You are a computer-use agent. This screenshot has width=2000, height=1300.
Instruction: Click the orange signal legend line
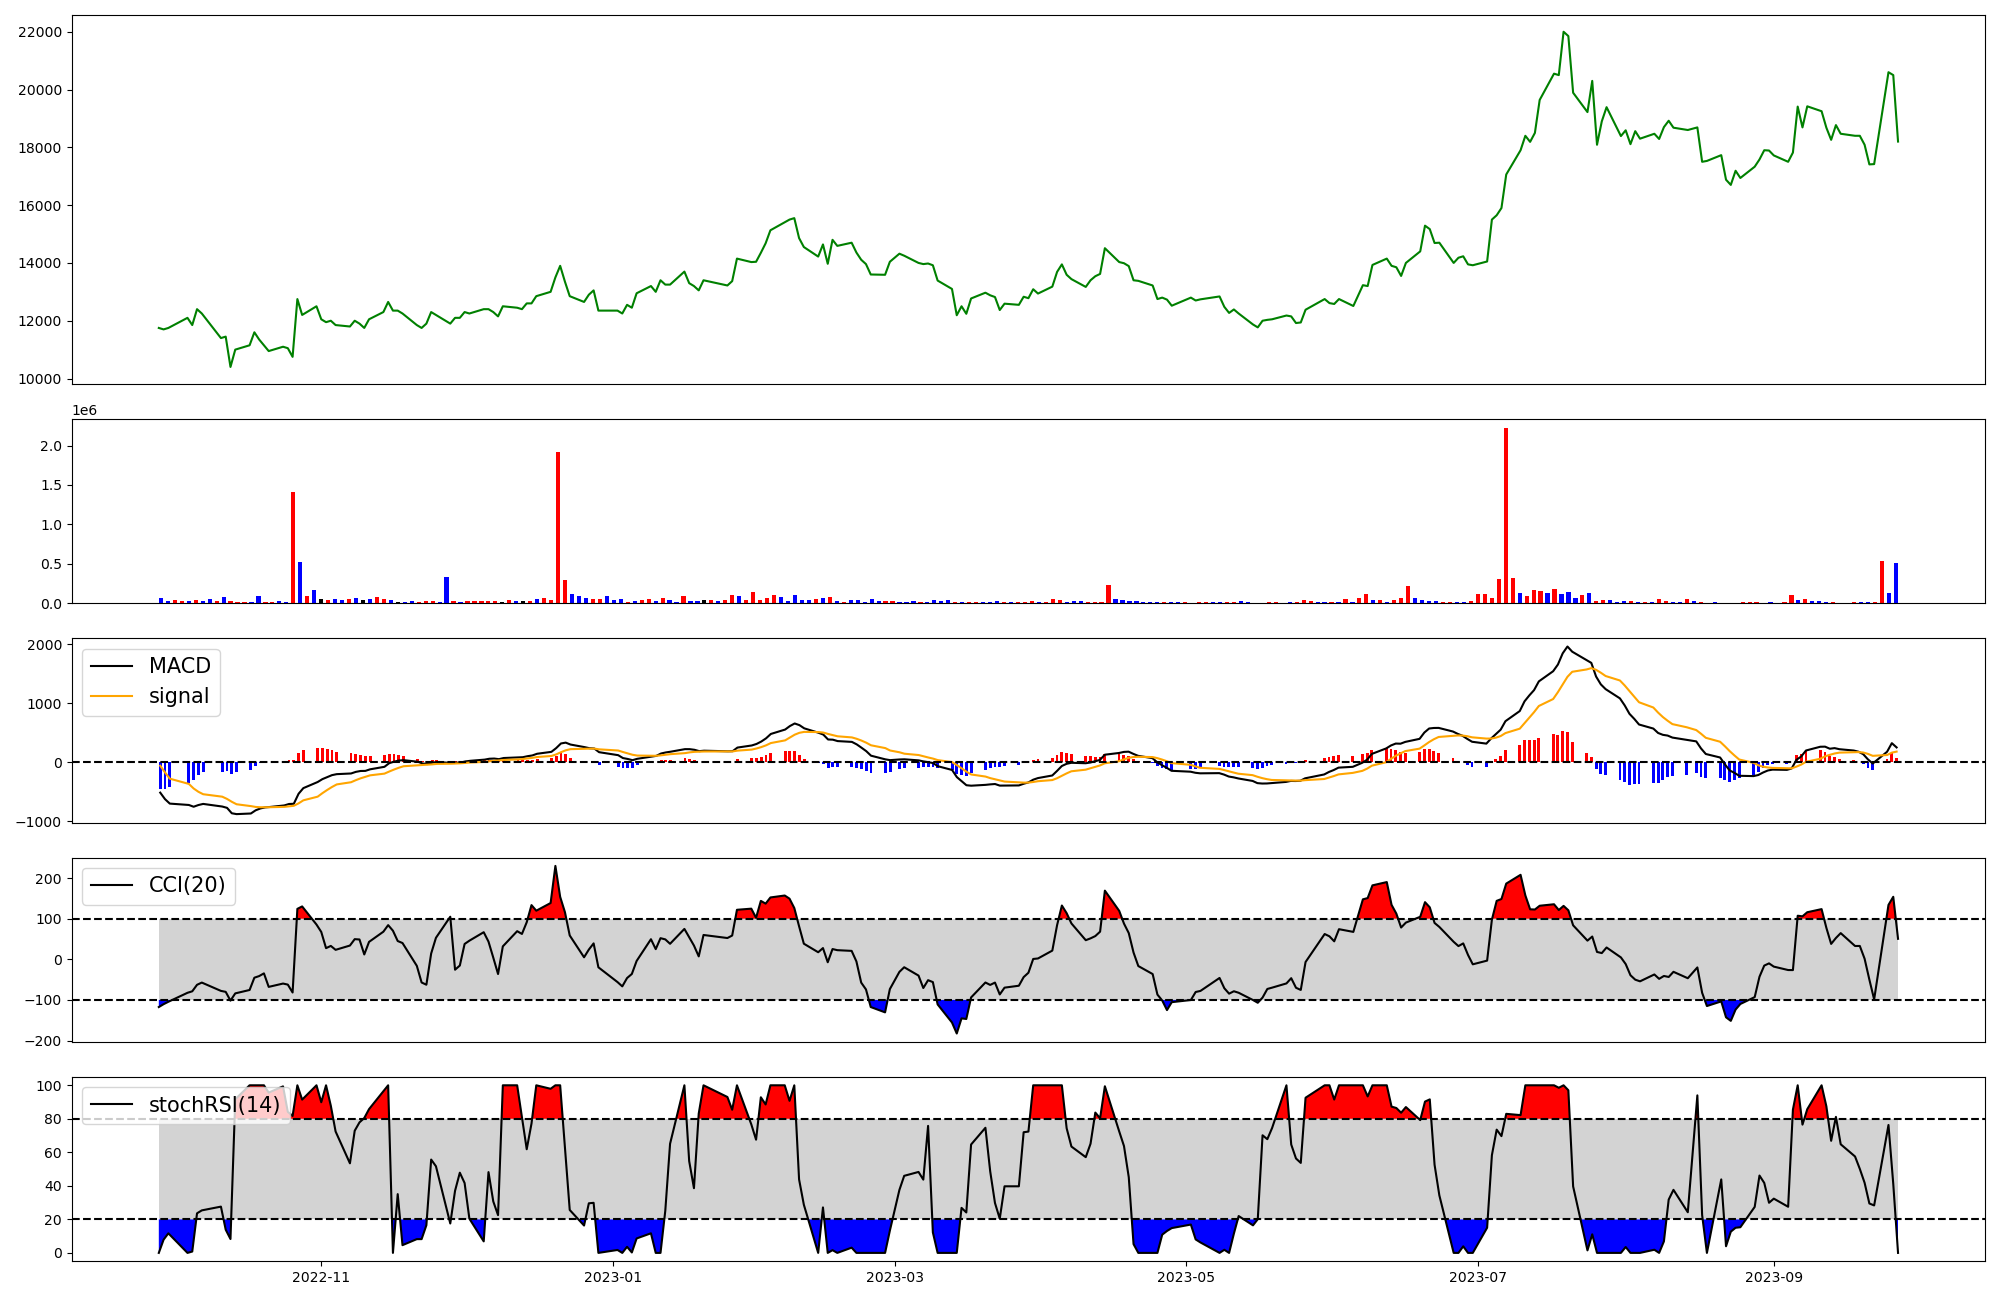pyautogui.click(x=111, y=696)
